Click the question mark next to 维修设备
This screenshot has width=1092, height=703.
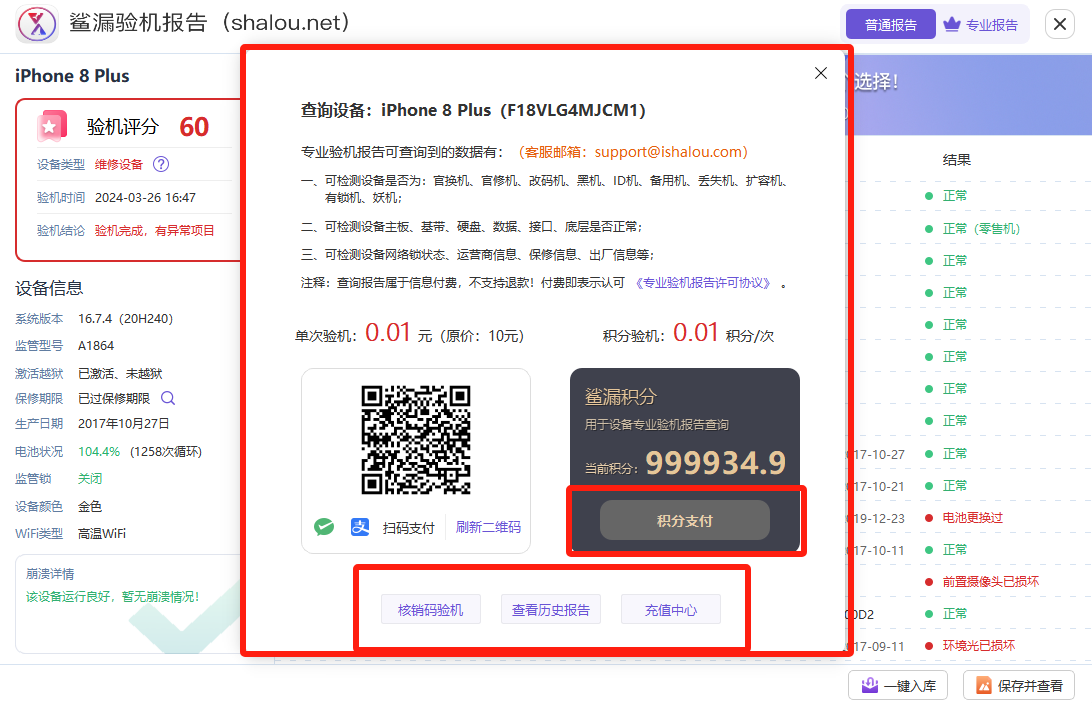pyautogui.click(x=161, y=164)
